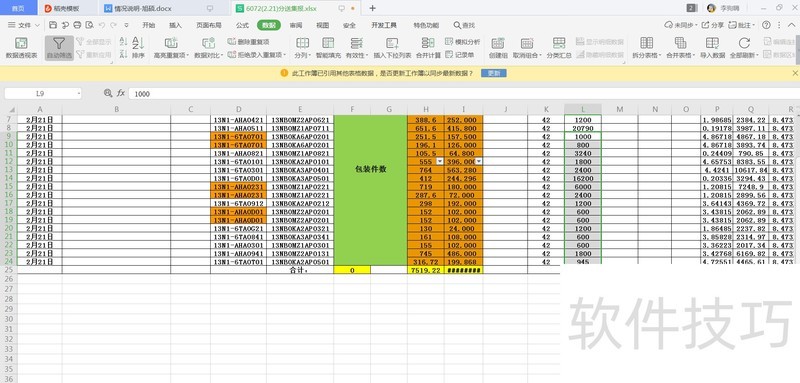Image resolution: width=800 pixels, height=383 pixels.
Task: Open 分列 text to columns
Action: pyautogui.click(x=302, y=48)
